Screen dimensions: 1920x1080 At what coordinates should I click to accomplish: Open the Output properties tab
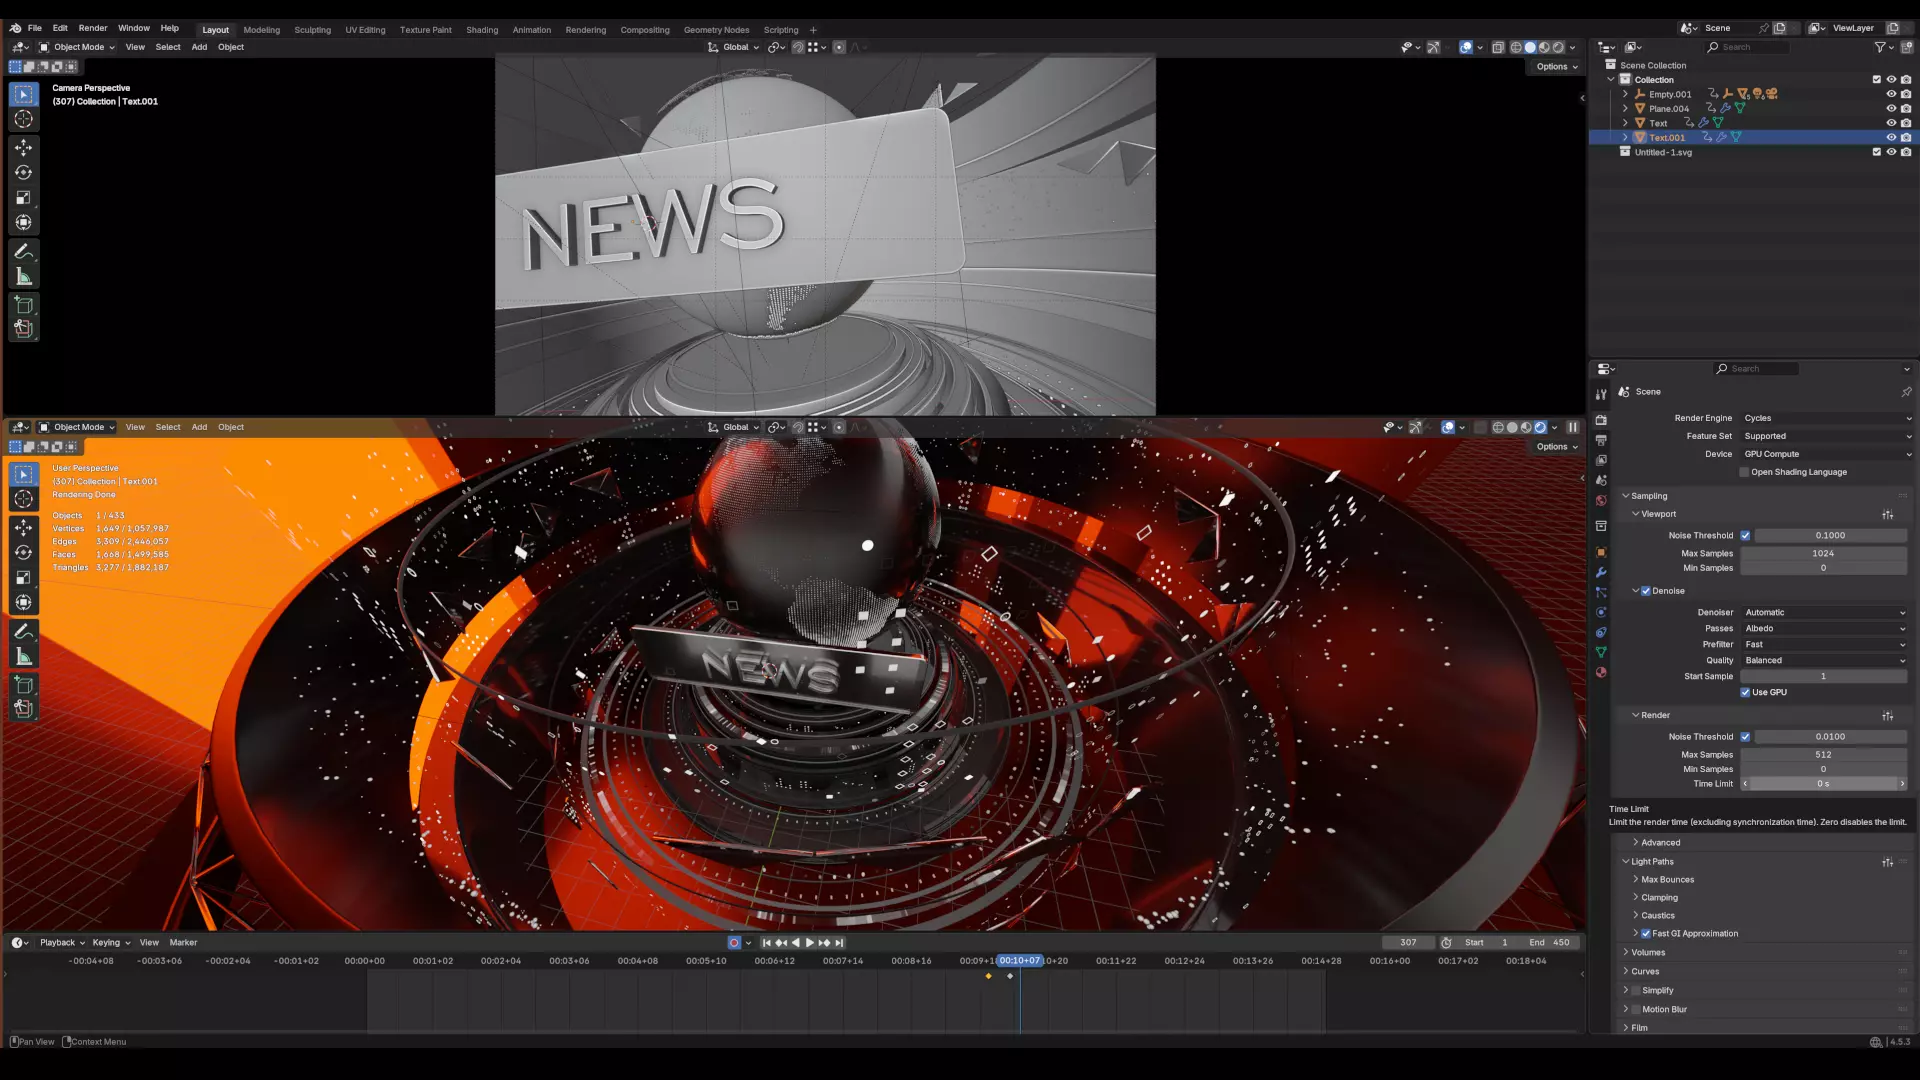[x=1601, y=440]
